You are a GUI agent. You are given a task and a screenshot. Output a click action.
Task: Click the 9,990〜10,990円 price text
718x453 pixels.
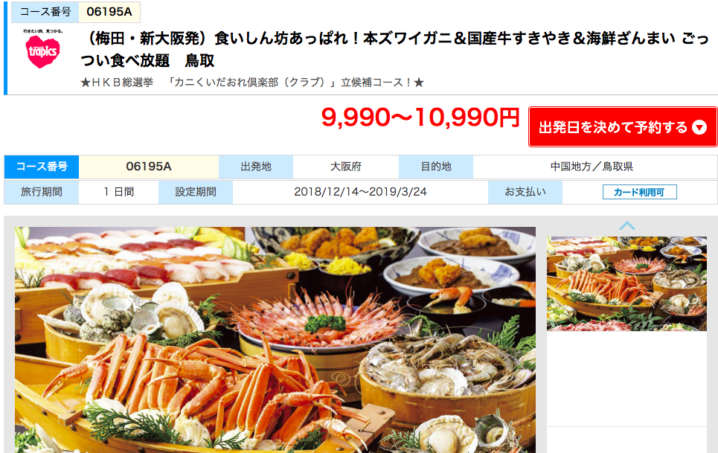pyautogui.click(x=420, y=118)
